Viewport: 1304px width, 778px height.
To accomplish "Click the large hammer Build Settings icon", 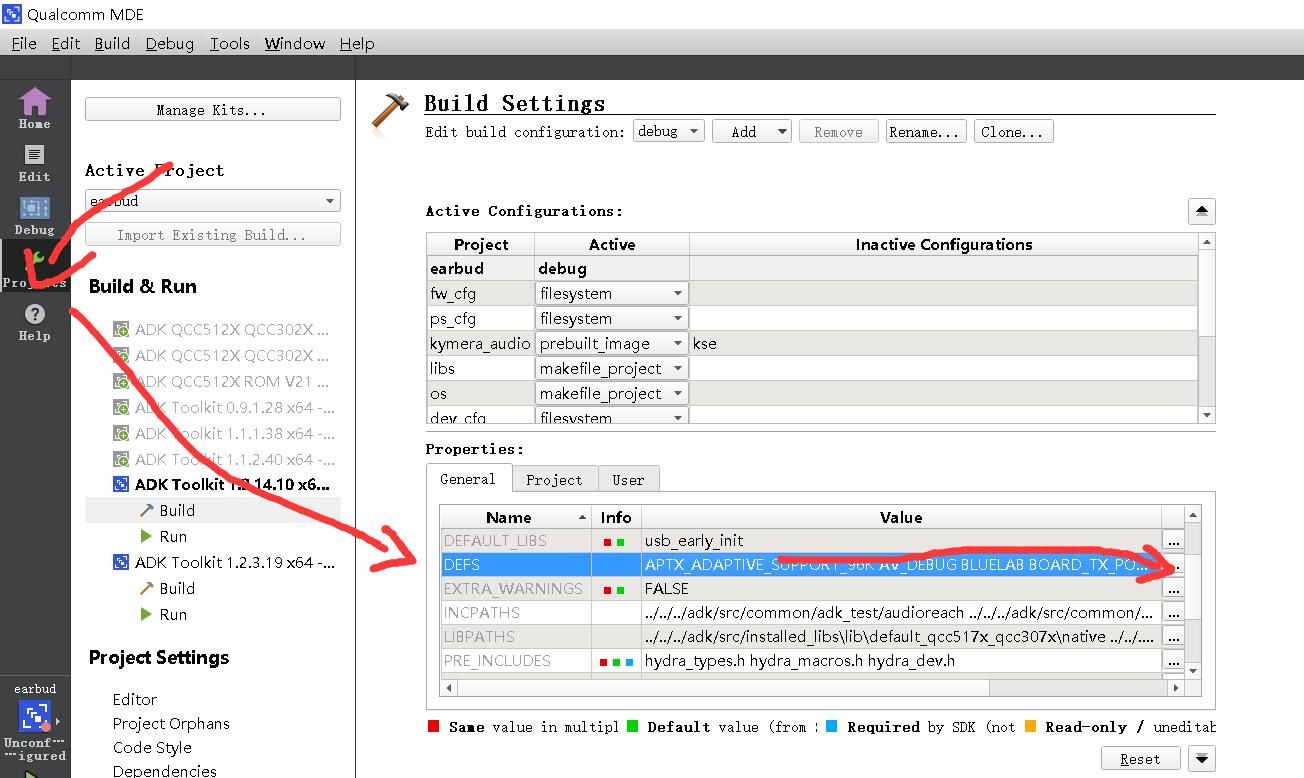I will (x=390, y=112).
